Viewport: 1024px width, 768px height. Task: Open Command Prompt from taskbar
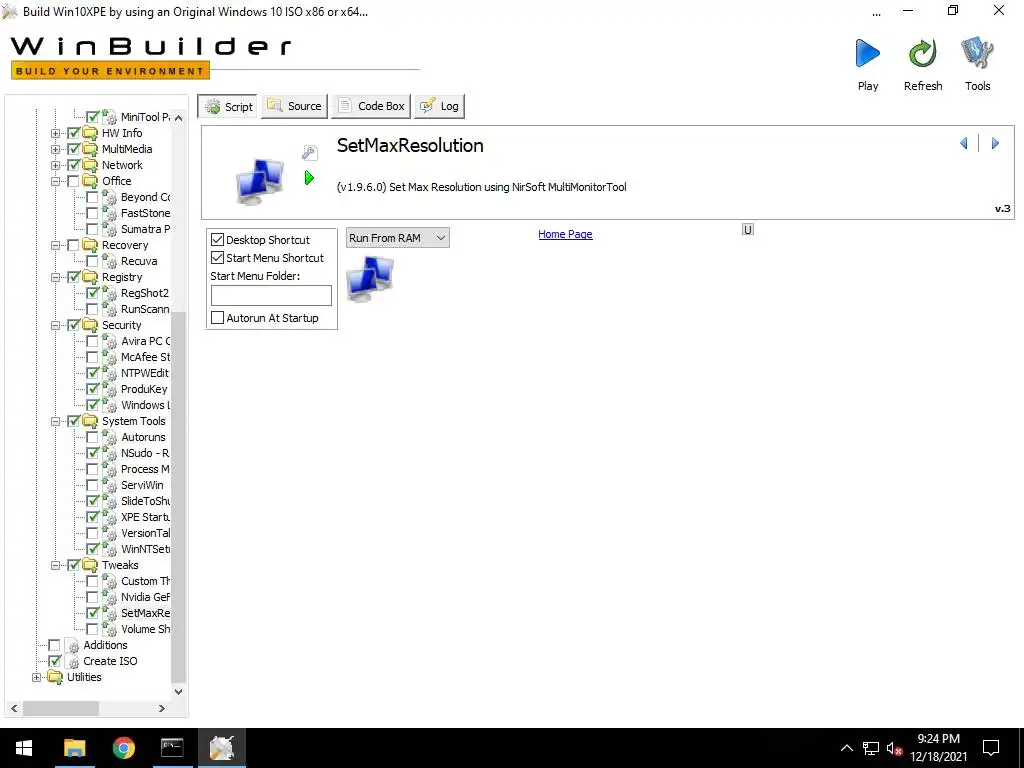click(172, 748)
